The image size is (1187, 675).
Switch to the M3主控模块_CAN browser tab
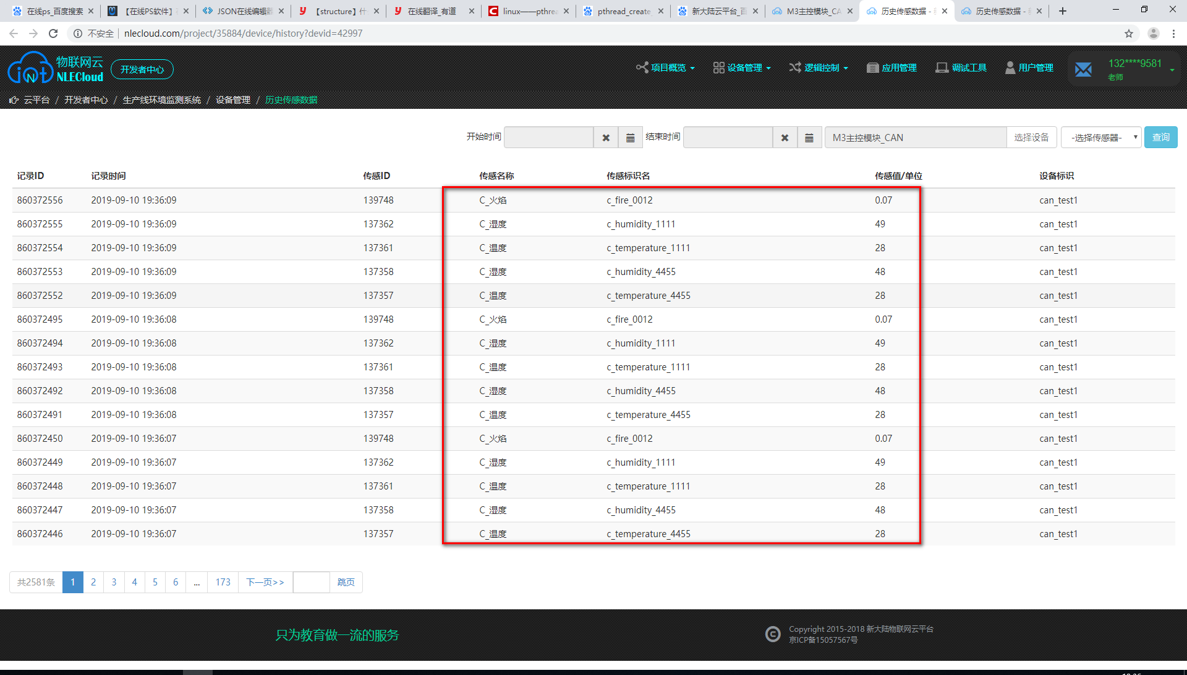pyautogui.click(x=812, y=11)
